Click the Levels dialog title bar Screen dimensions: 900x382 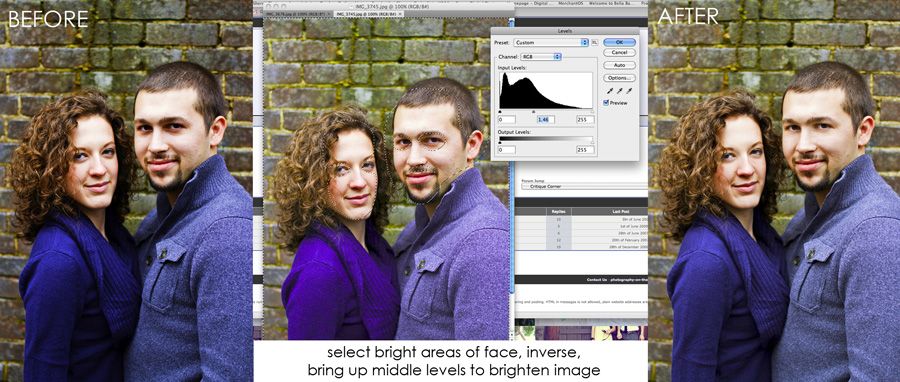[565, 31]
